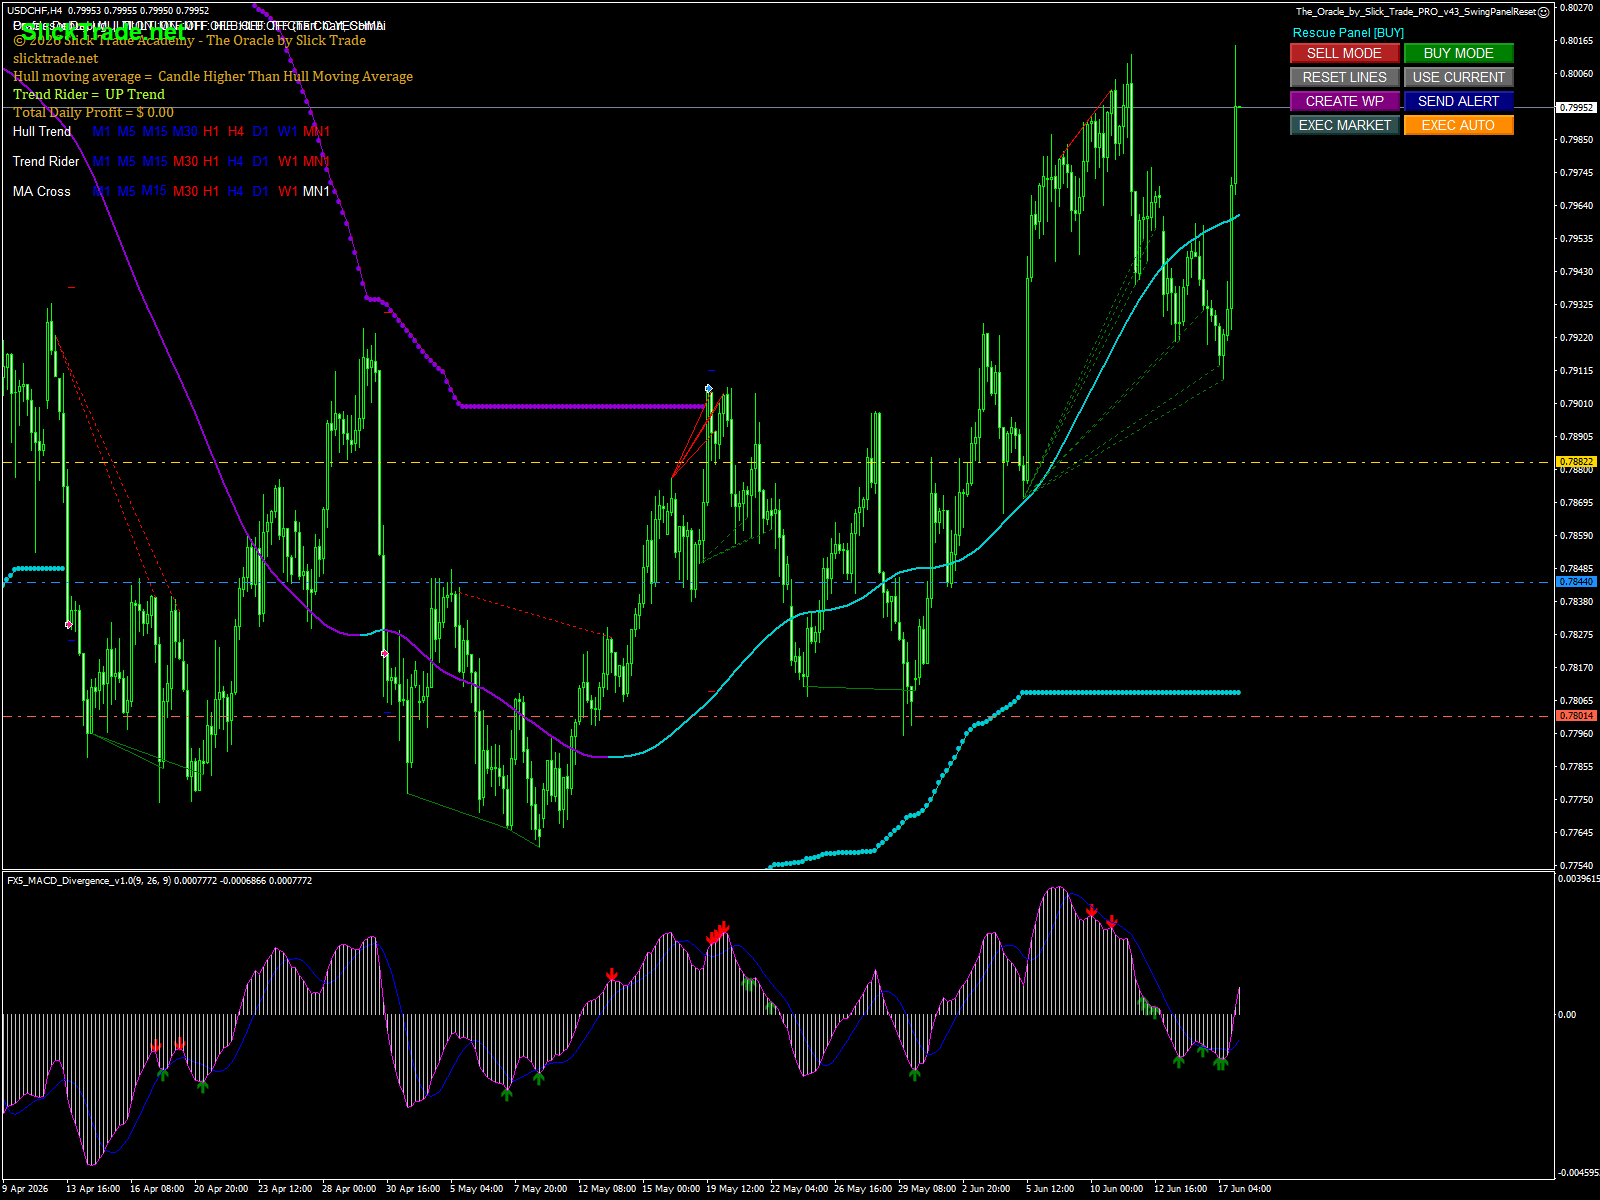
Task: Click the RESET LINES button
Action: (1344, 77)
